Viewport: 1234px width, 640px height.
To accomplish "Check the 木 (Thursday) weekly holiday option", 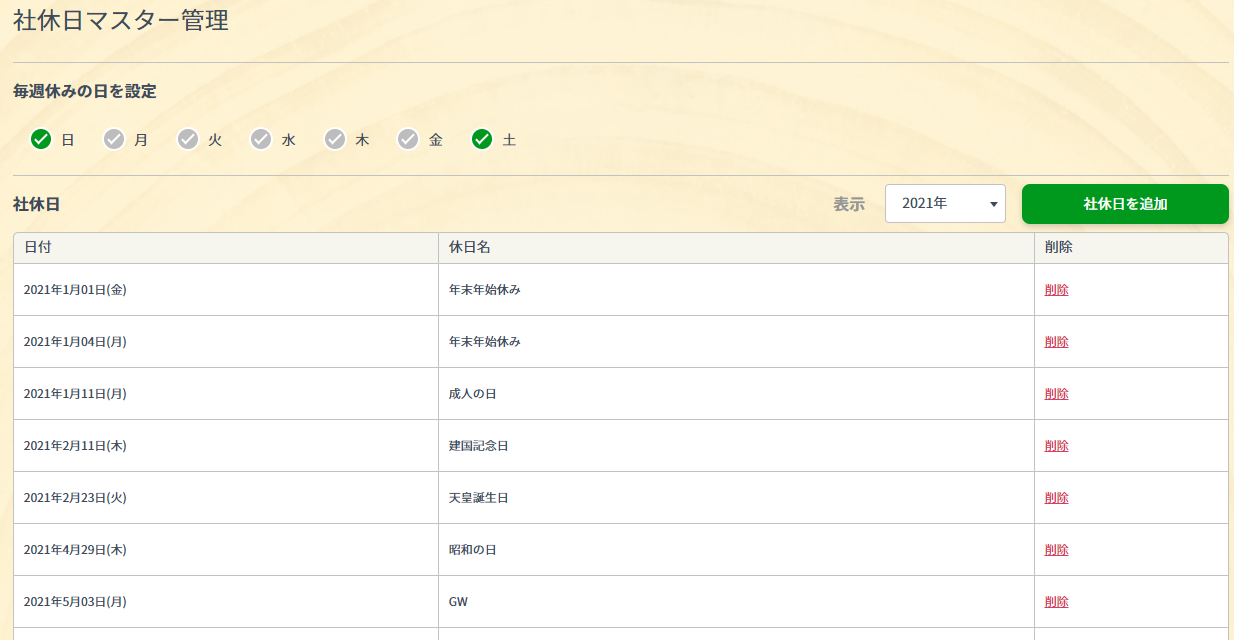I will pyautogui.click(x=335, y=139).
